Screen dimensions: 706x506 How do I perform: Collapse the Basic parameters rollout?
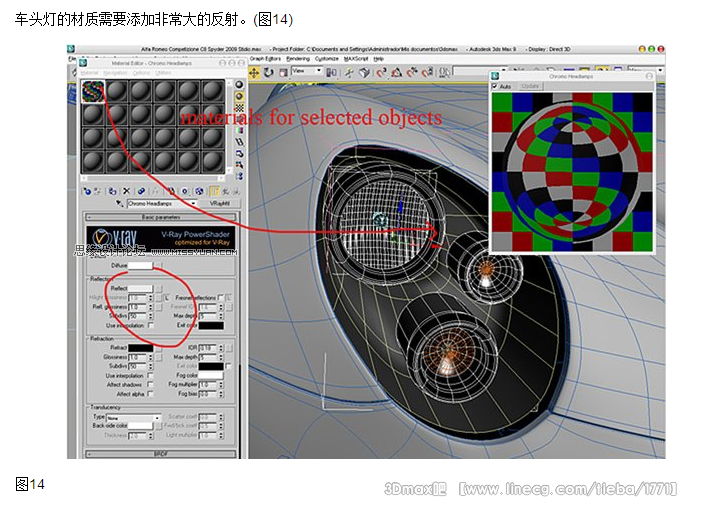coord(161,217)
